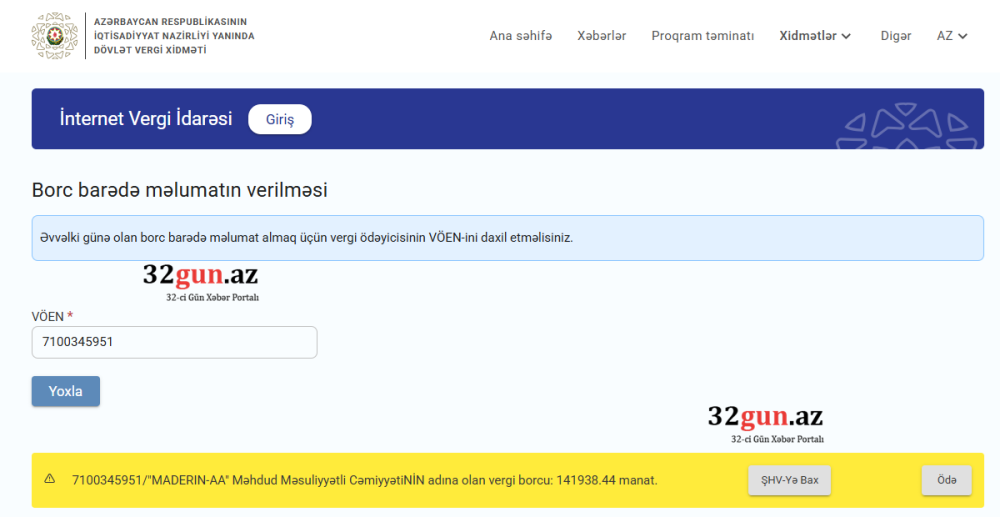Click the İnternet Vergi İdarəsi banner title
Image resolution: width=1000 pixels, height=517 pixels.
tap(146, 119)
